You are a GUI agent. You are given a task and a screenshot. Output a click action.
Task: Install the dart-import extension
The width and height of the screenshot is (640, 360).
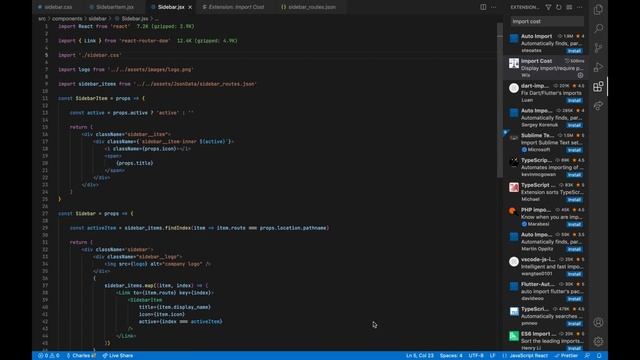click(x=574, y=100)
